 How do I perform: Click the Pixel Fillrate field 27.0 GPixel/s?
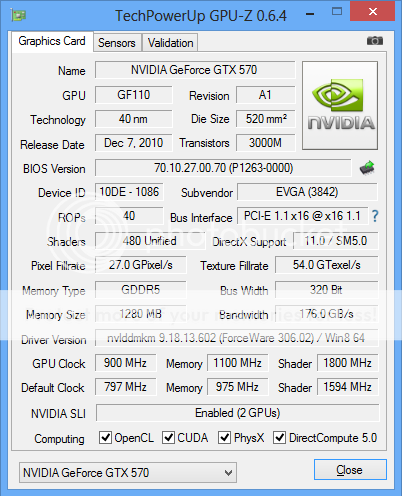coord(141,265)
